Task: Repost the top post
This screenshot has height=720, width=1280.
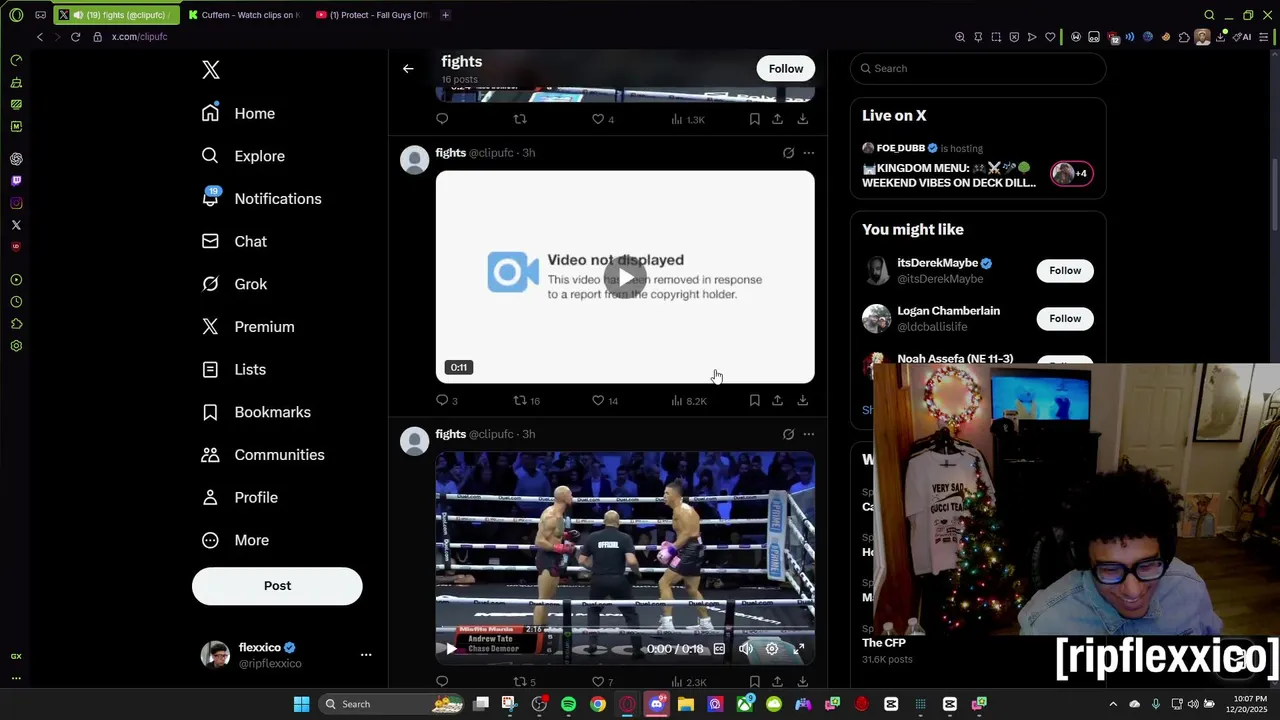Action: [520, 119]
